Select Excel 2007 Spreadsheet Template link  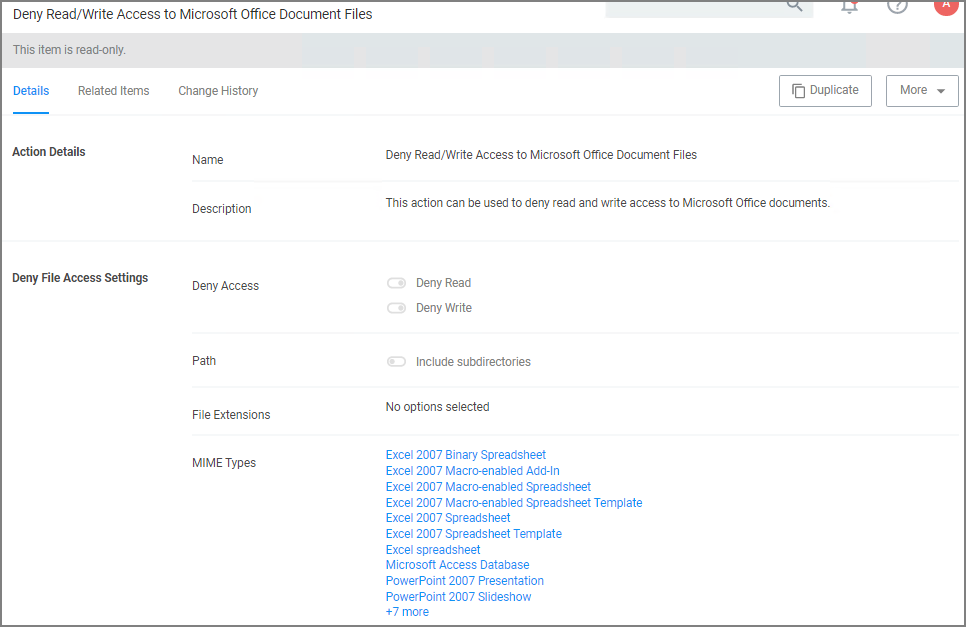coord(473,534)
